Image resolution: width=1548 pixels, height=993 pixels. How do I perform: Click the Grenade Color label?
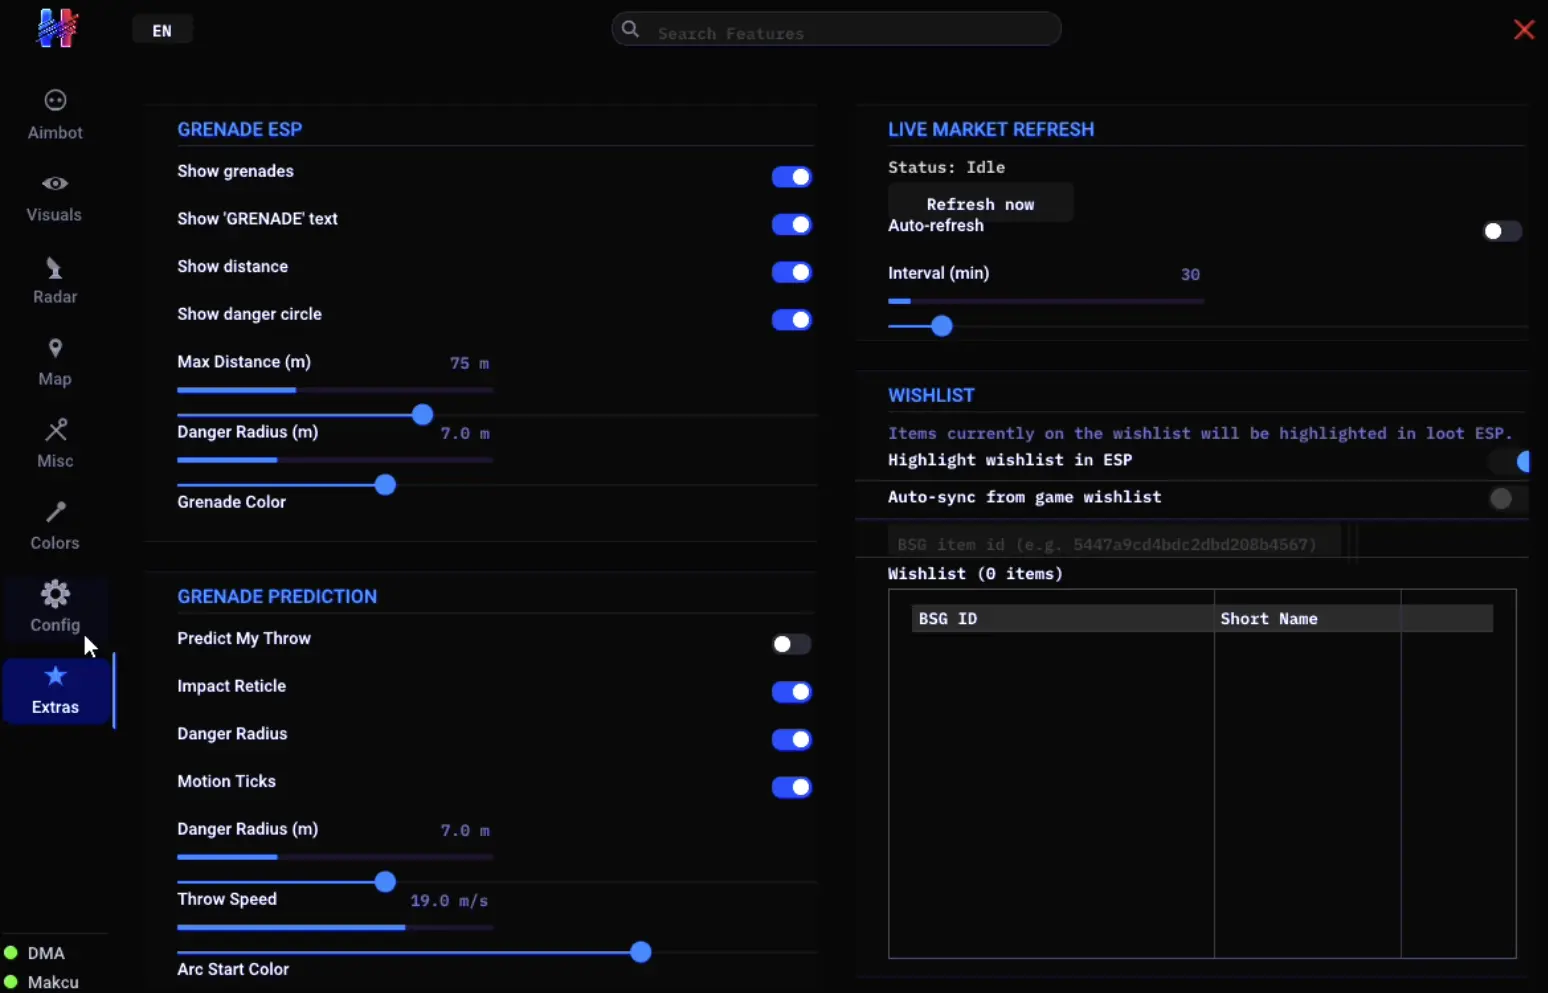[x=231, y=502]
